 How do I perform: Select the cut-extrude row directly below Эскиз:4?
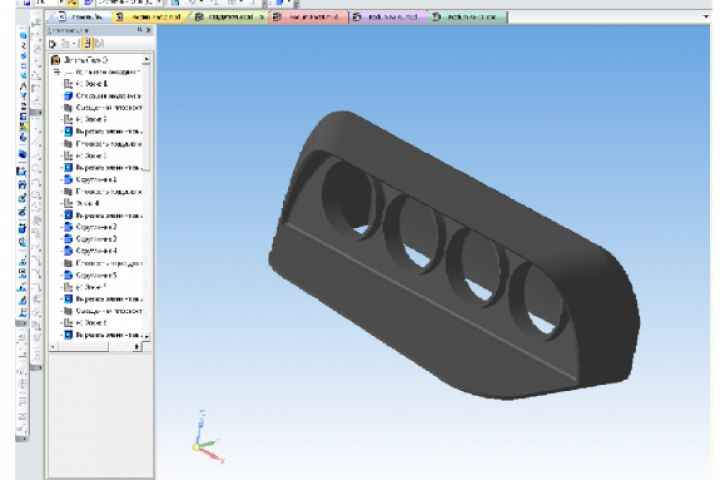(102, 215)
